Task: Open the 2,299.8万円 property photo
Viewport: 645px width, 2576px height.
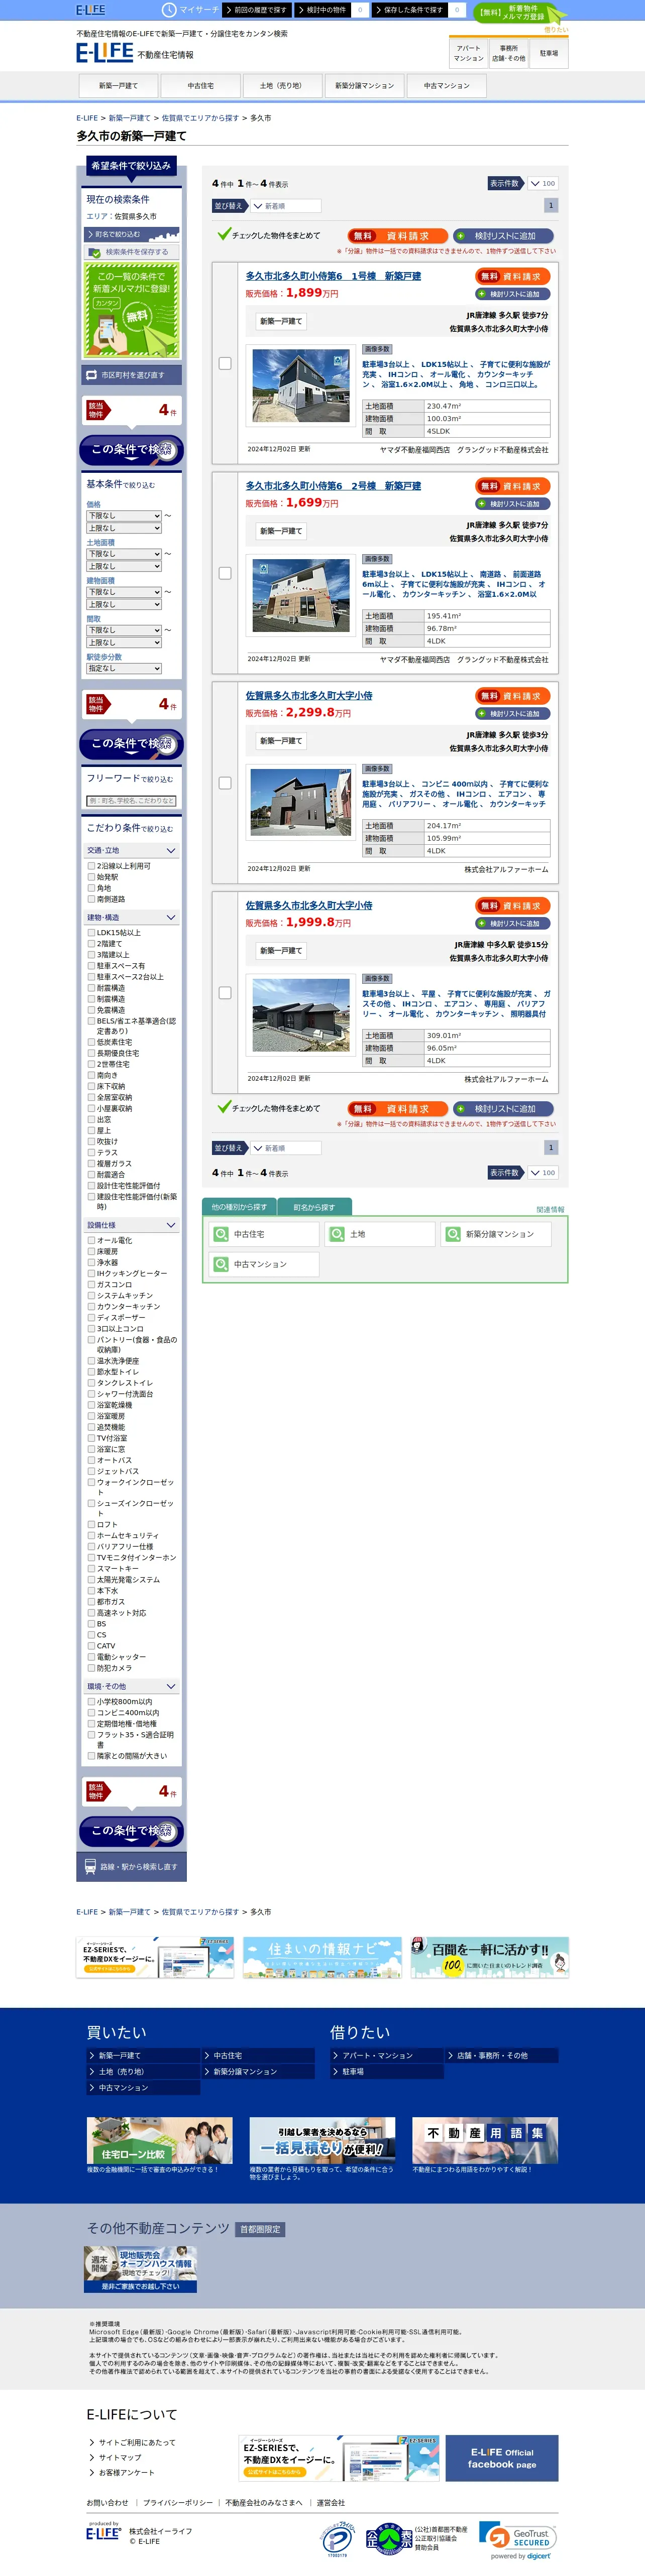Action: [x=300, y=802]
